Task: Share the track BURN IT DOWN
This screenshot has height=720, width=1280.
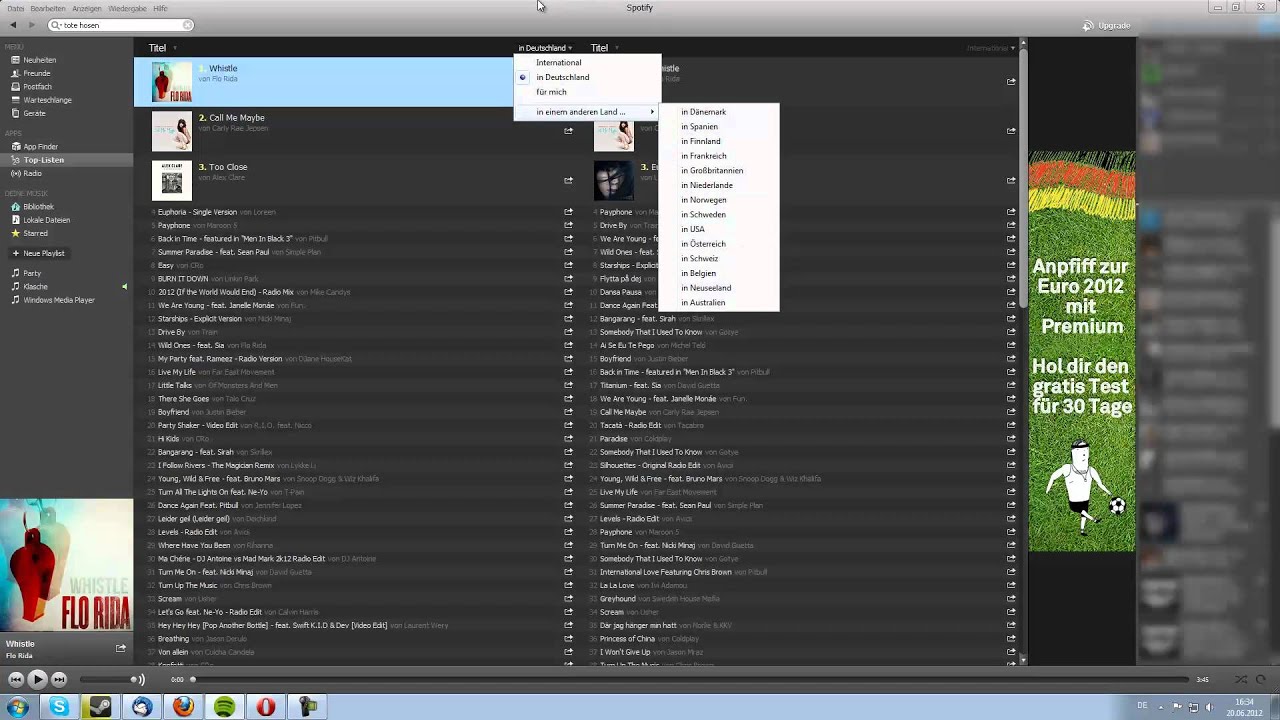Action: [568, 279]
